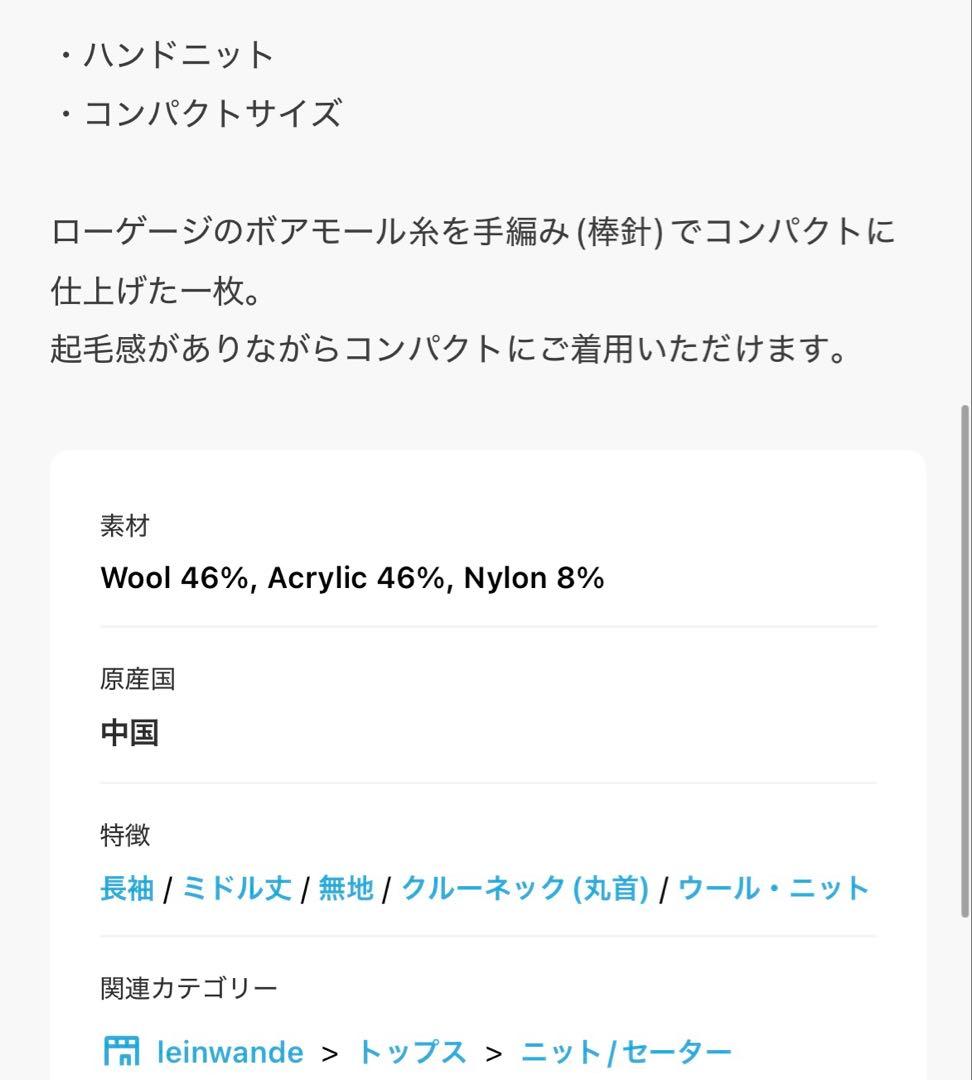Screen dimensions: 972x1080
Task: Click the 素材 section label
Action: click(x=124, y=526)
